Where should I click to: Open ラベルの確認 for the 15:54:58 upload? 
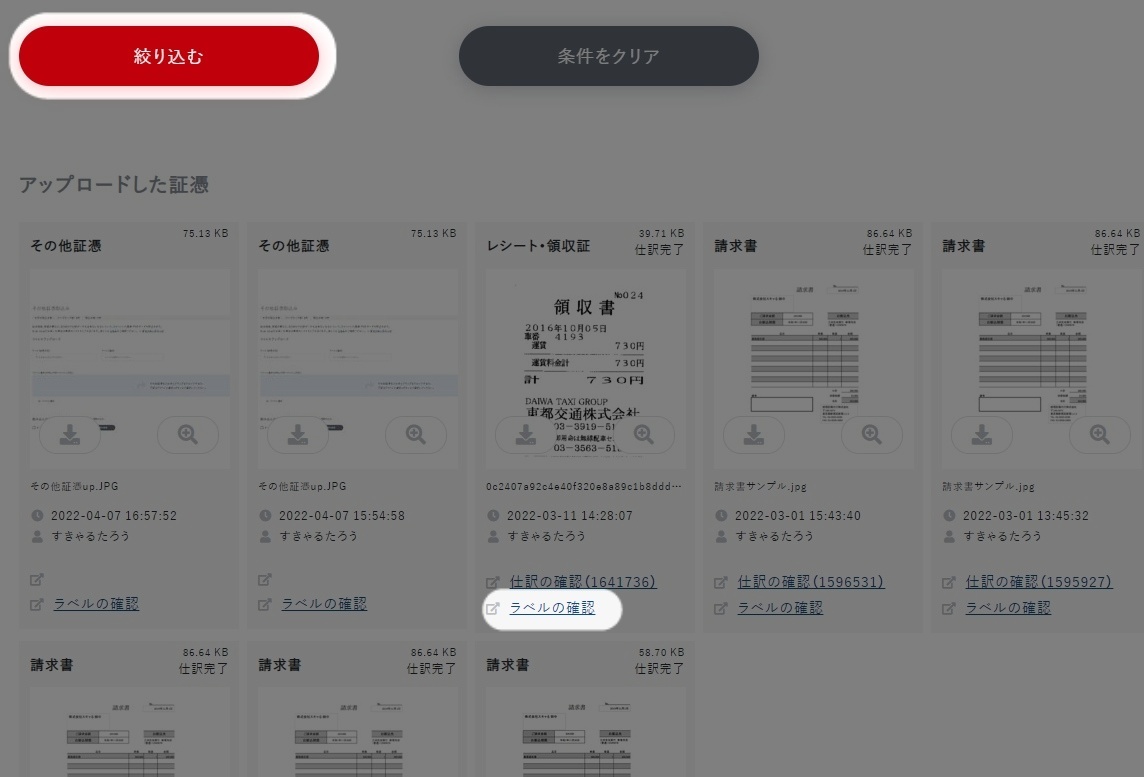[324, 603]
